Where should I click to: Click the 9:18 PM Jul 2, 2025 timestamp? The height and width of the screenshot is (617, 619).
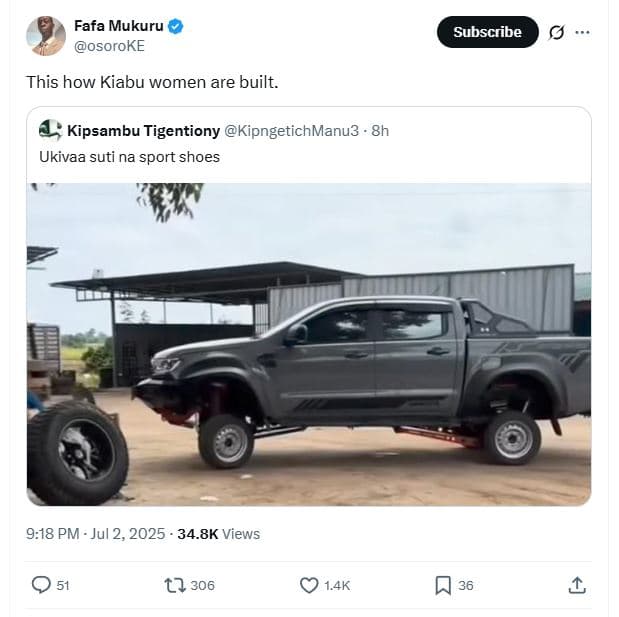tap(96, 534)
